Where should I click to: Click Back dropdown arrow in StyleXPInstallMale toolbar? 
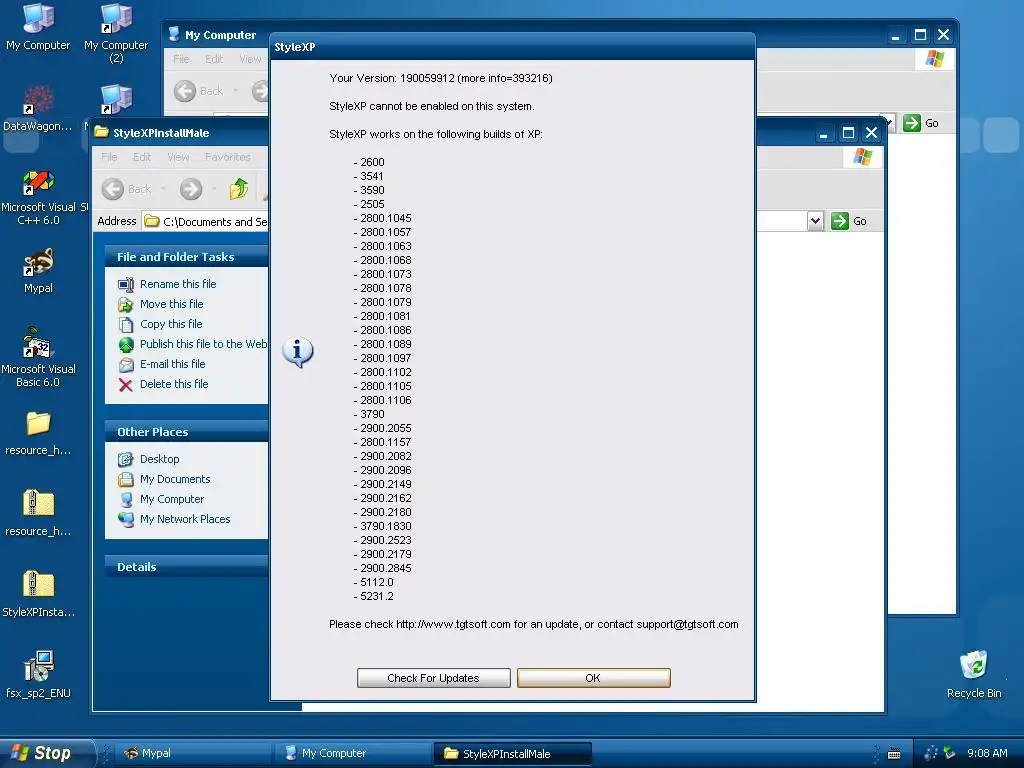(x=163, y=189)
